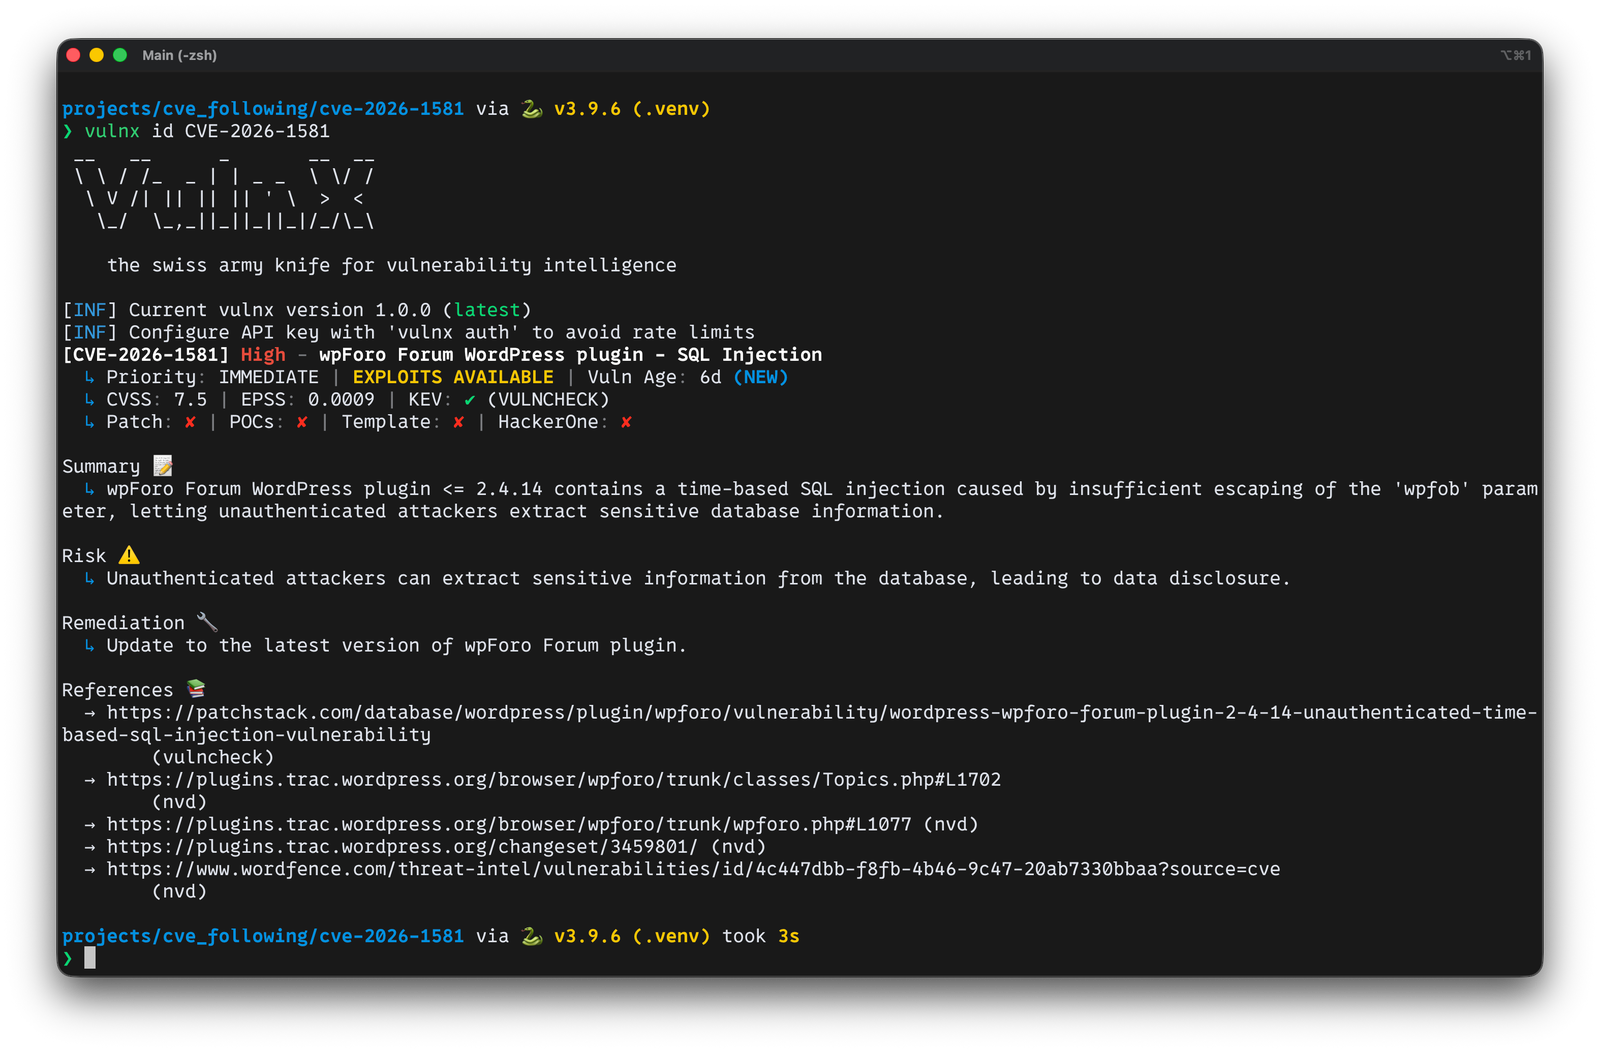Click the memo icon beside Summary
This screenshot has height=1052, width=1600.
[163, 466]
